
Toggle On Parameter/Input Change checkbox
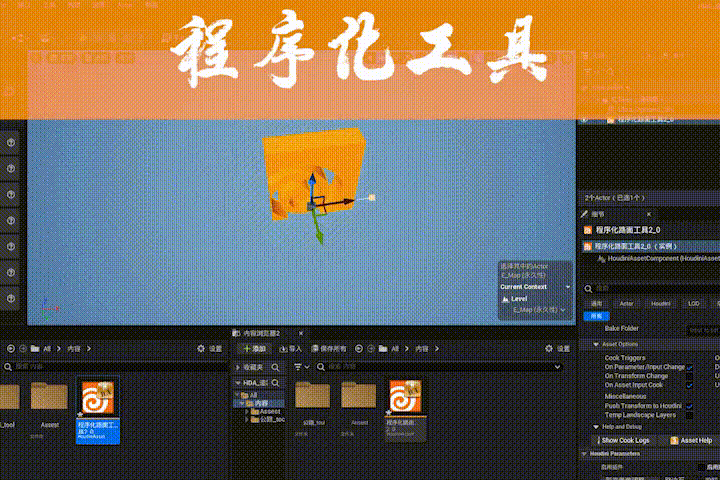tap(689, 367)
